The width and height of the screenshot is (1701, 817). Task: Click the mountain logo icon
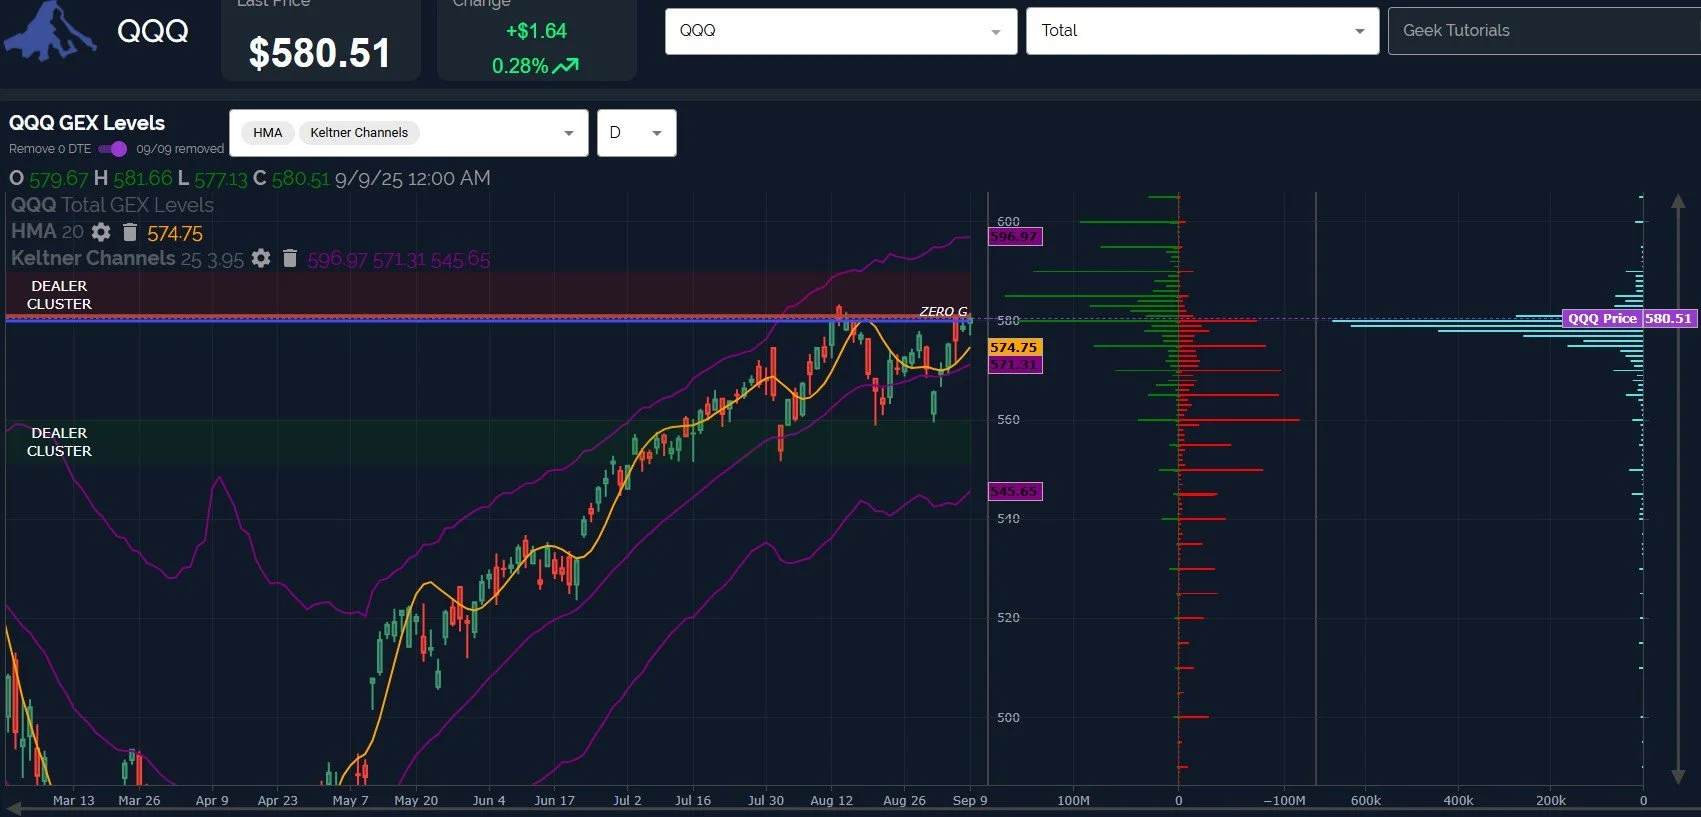pos(50,30)
